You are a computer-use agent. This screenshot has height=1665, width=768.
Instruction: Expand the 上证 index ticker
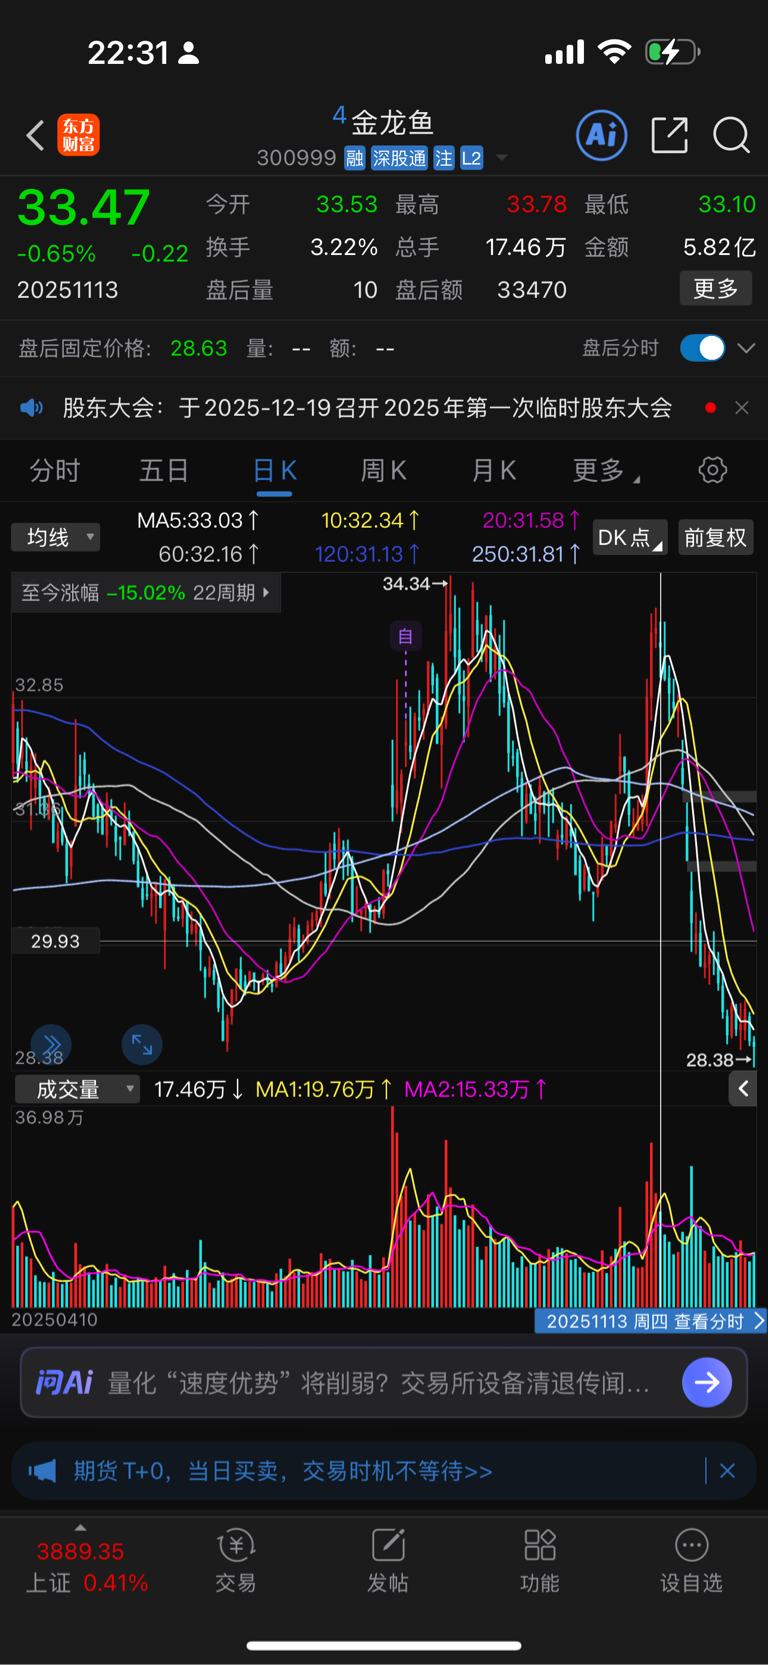point(80,1528)
